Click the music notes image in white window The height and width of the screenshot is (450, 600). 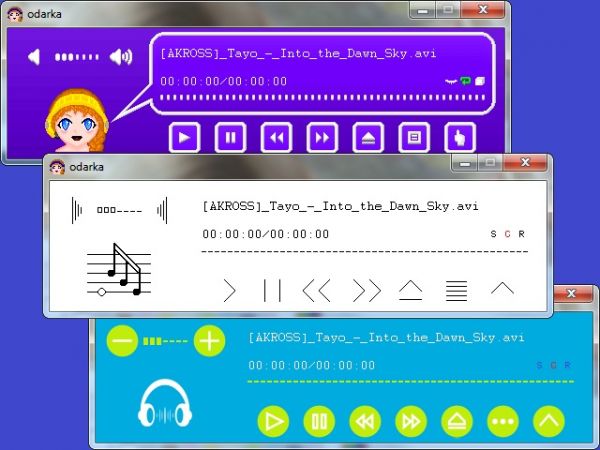(x=119, y=270)
